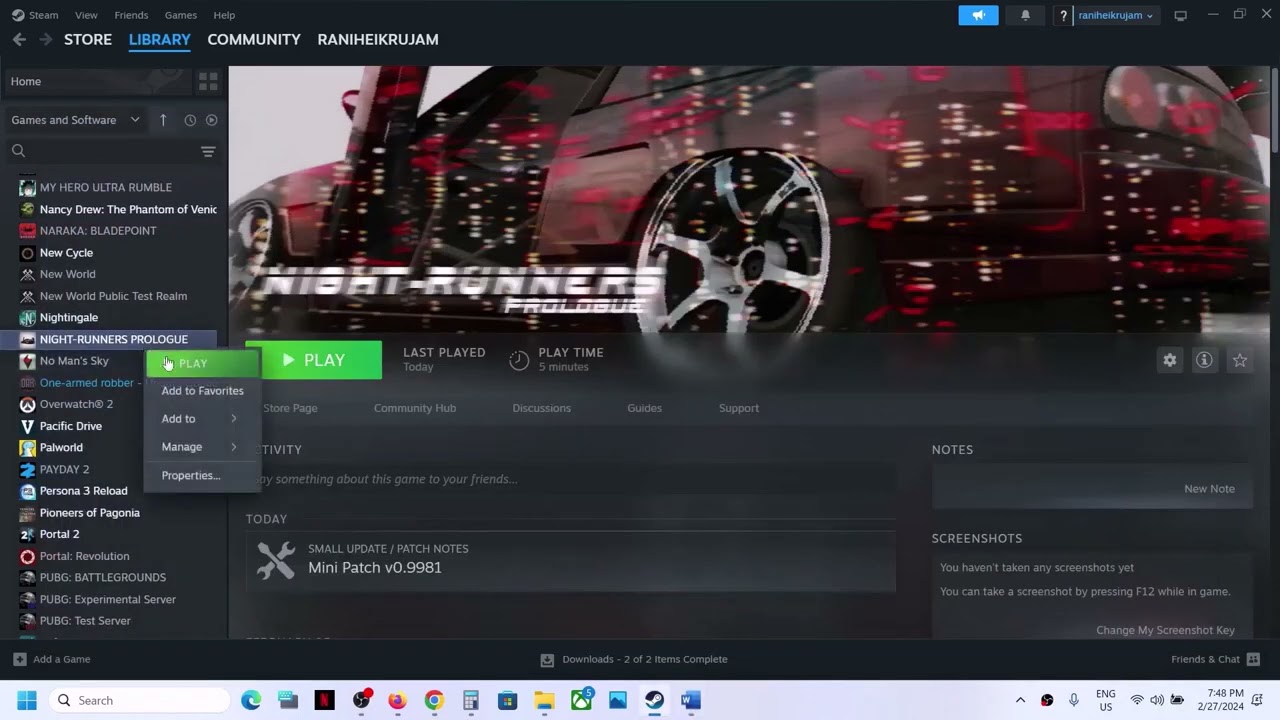
Task: Click Change My Screenshot Key
Action: pos(1165,630)
